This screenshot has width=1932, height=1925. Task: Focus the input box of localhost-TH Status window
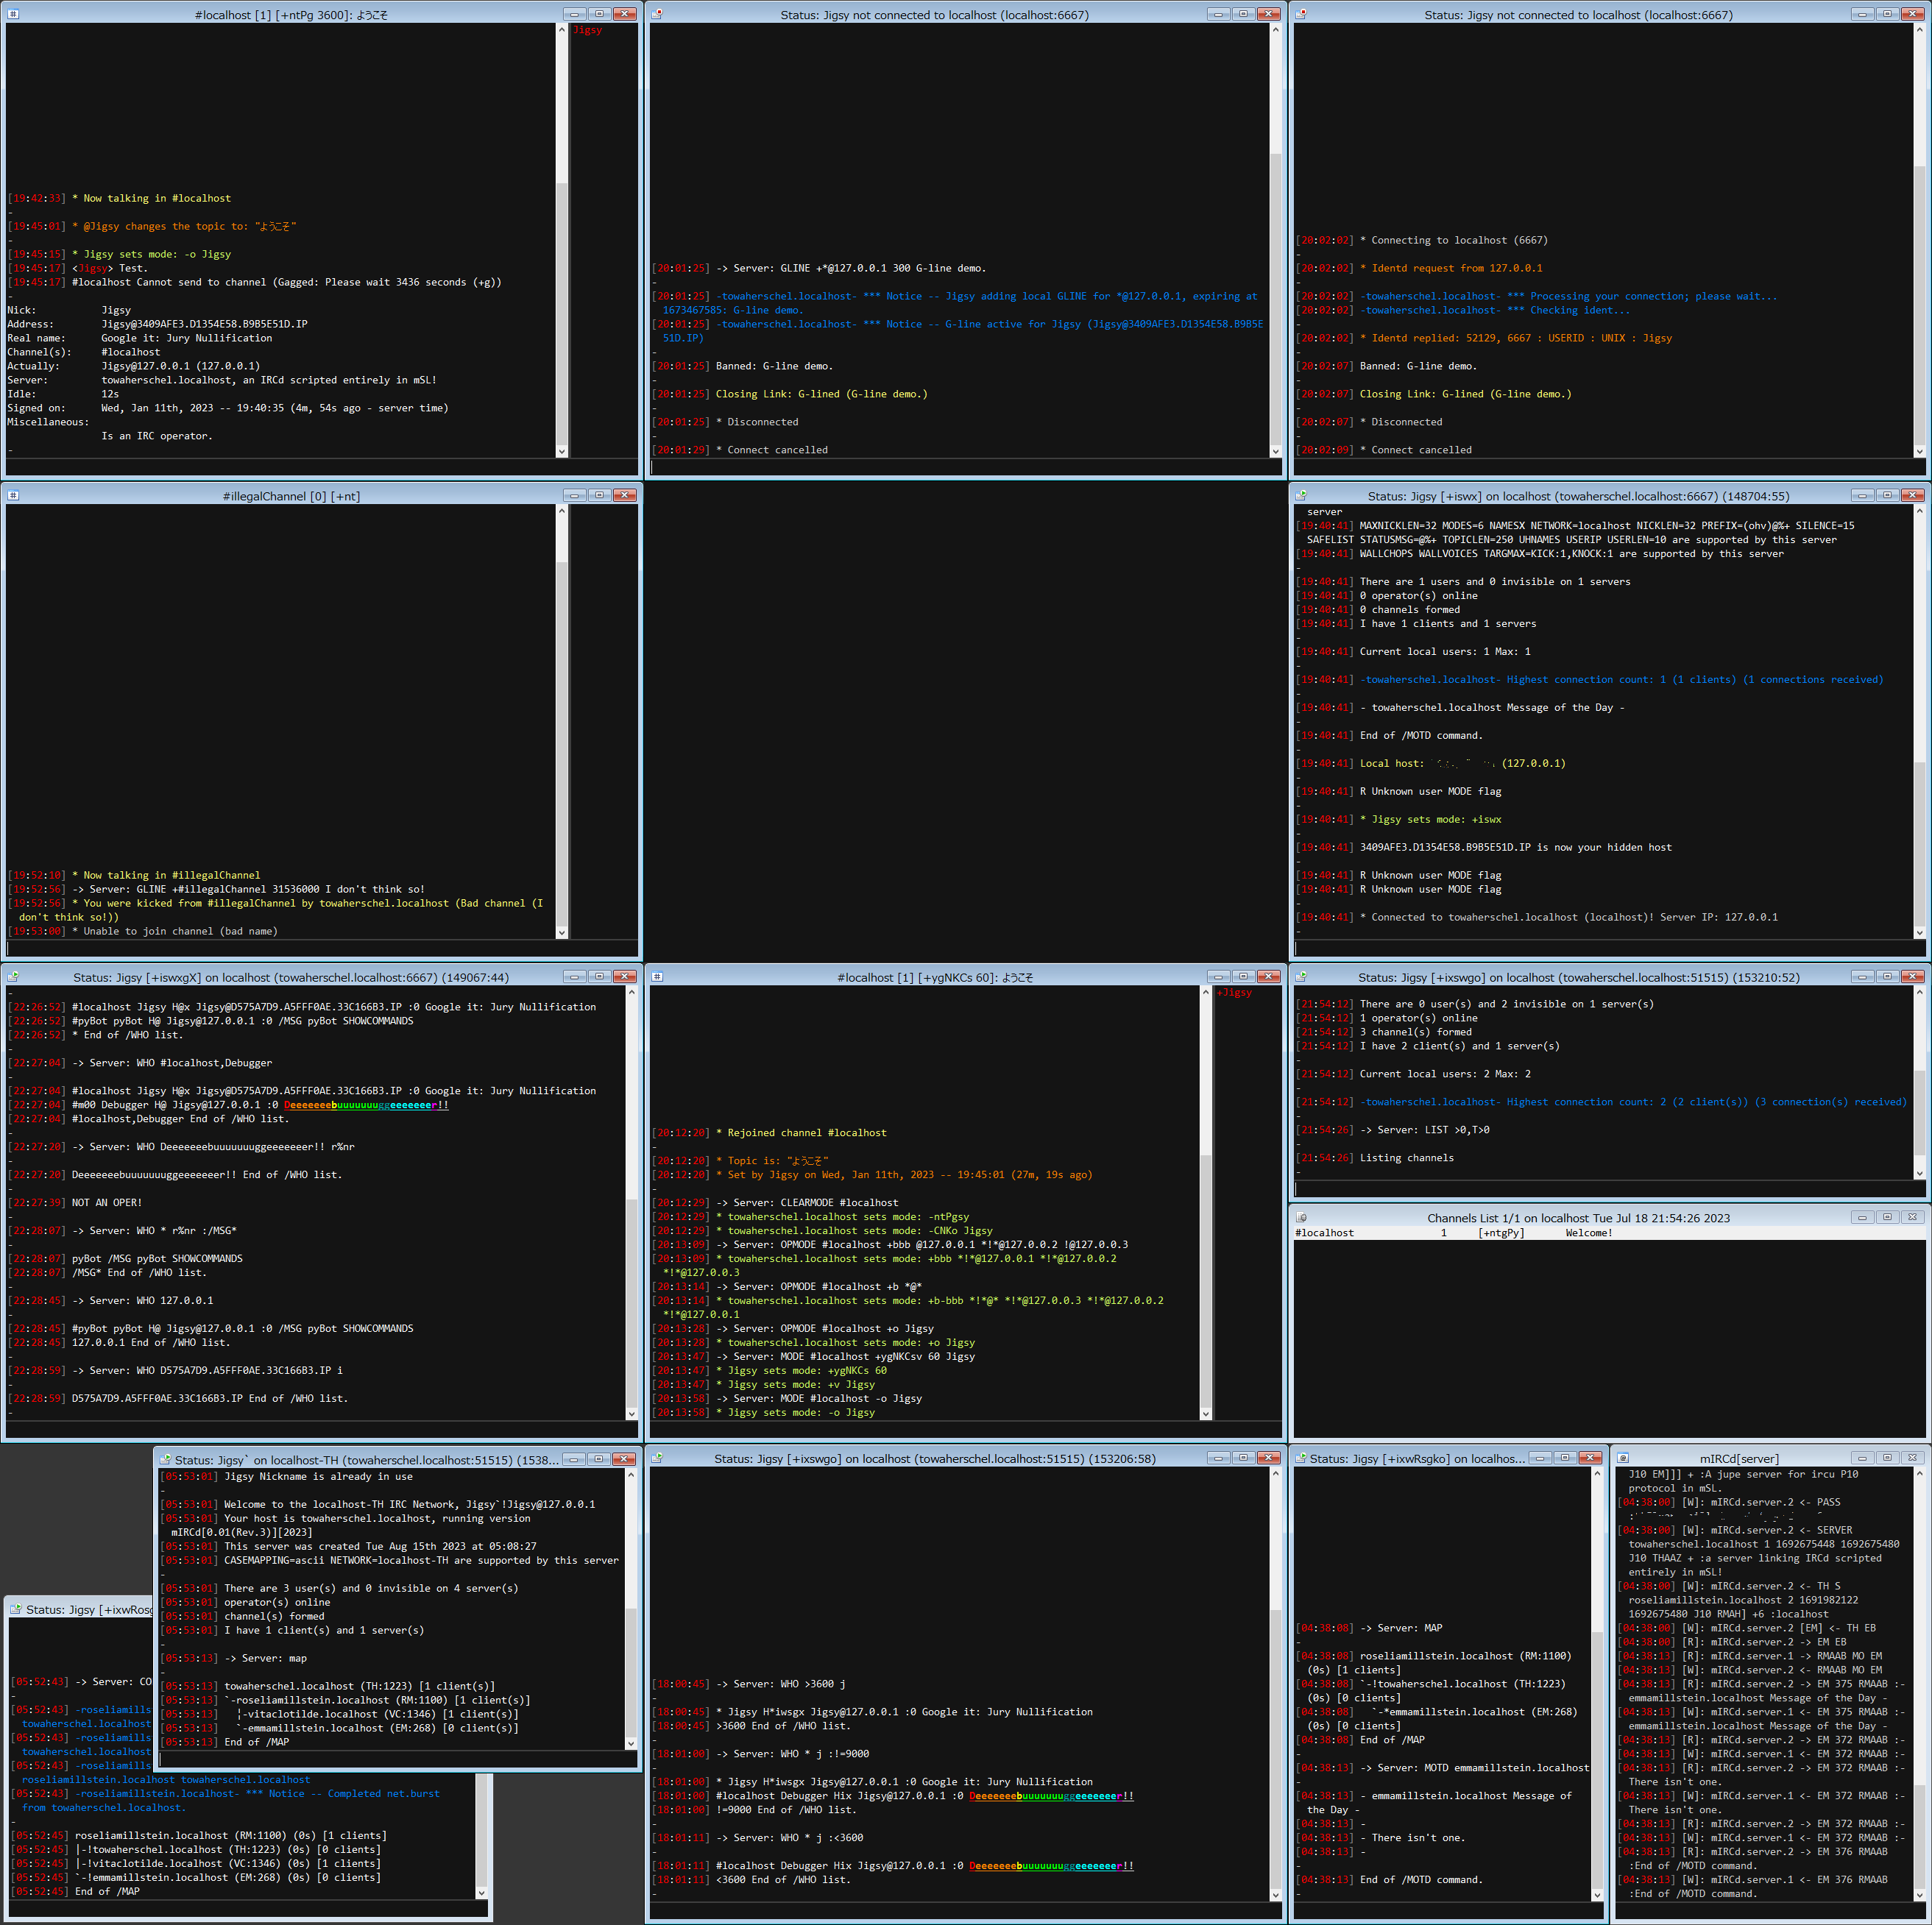point(398,1758)
